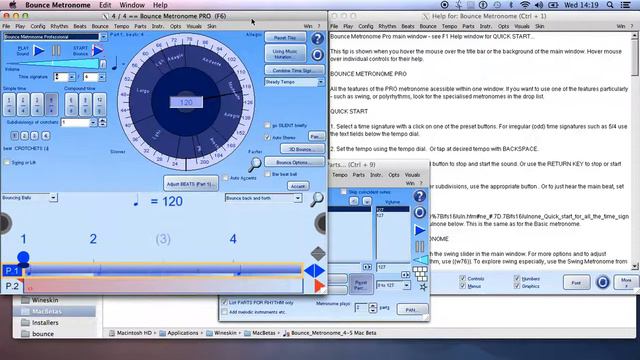Click pause bars in Parts window
The width and height of the screenshot is (640, 360).
point(420,247)
